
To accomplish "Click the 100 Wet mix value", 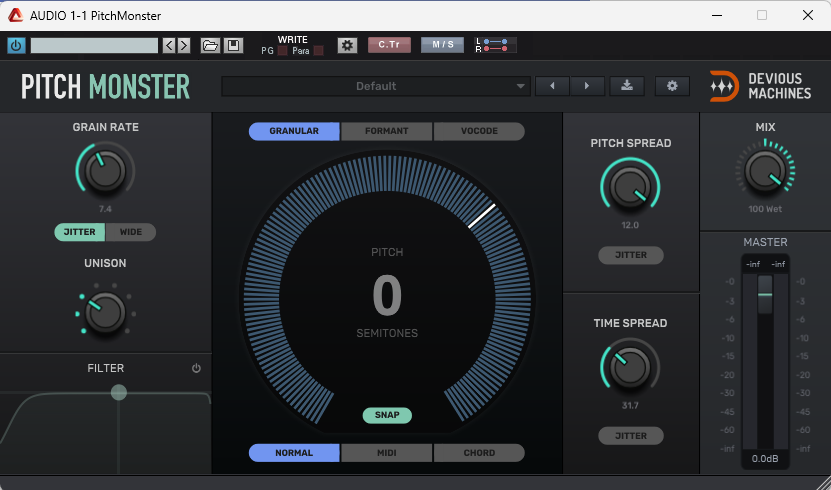I will (x=765, y=209).
